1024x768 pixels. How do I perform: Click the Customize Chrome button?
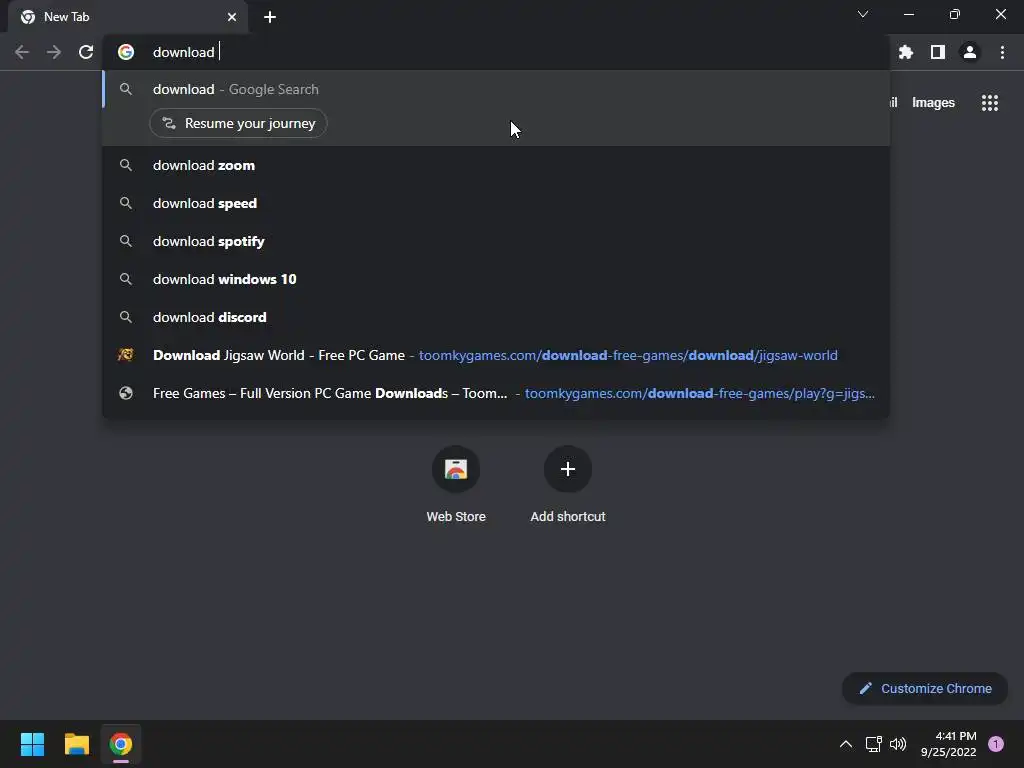point(925,688)
